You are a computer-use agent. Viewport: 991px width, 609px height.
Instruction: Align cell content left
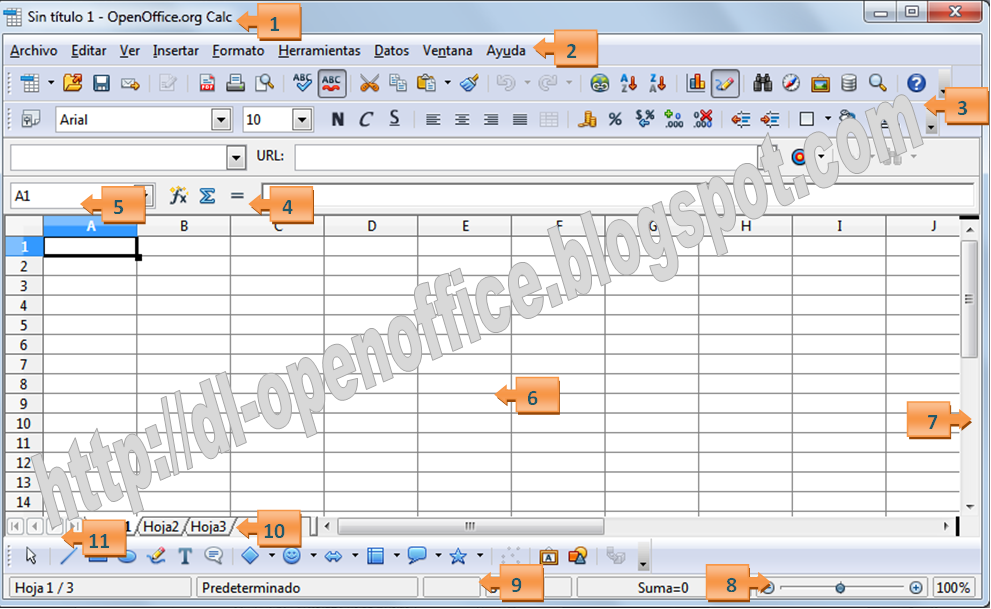point(433,119)
